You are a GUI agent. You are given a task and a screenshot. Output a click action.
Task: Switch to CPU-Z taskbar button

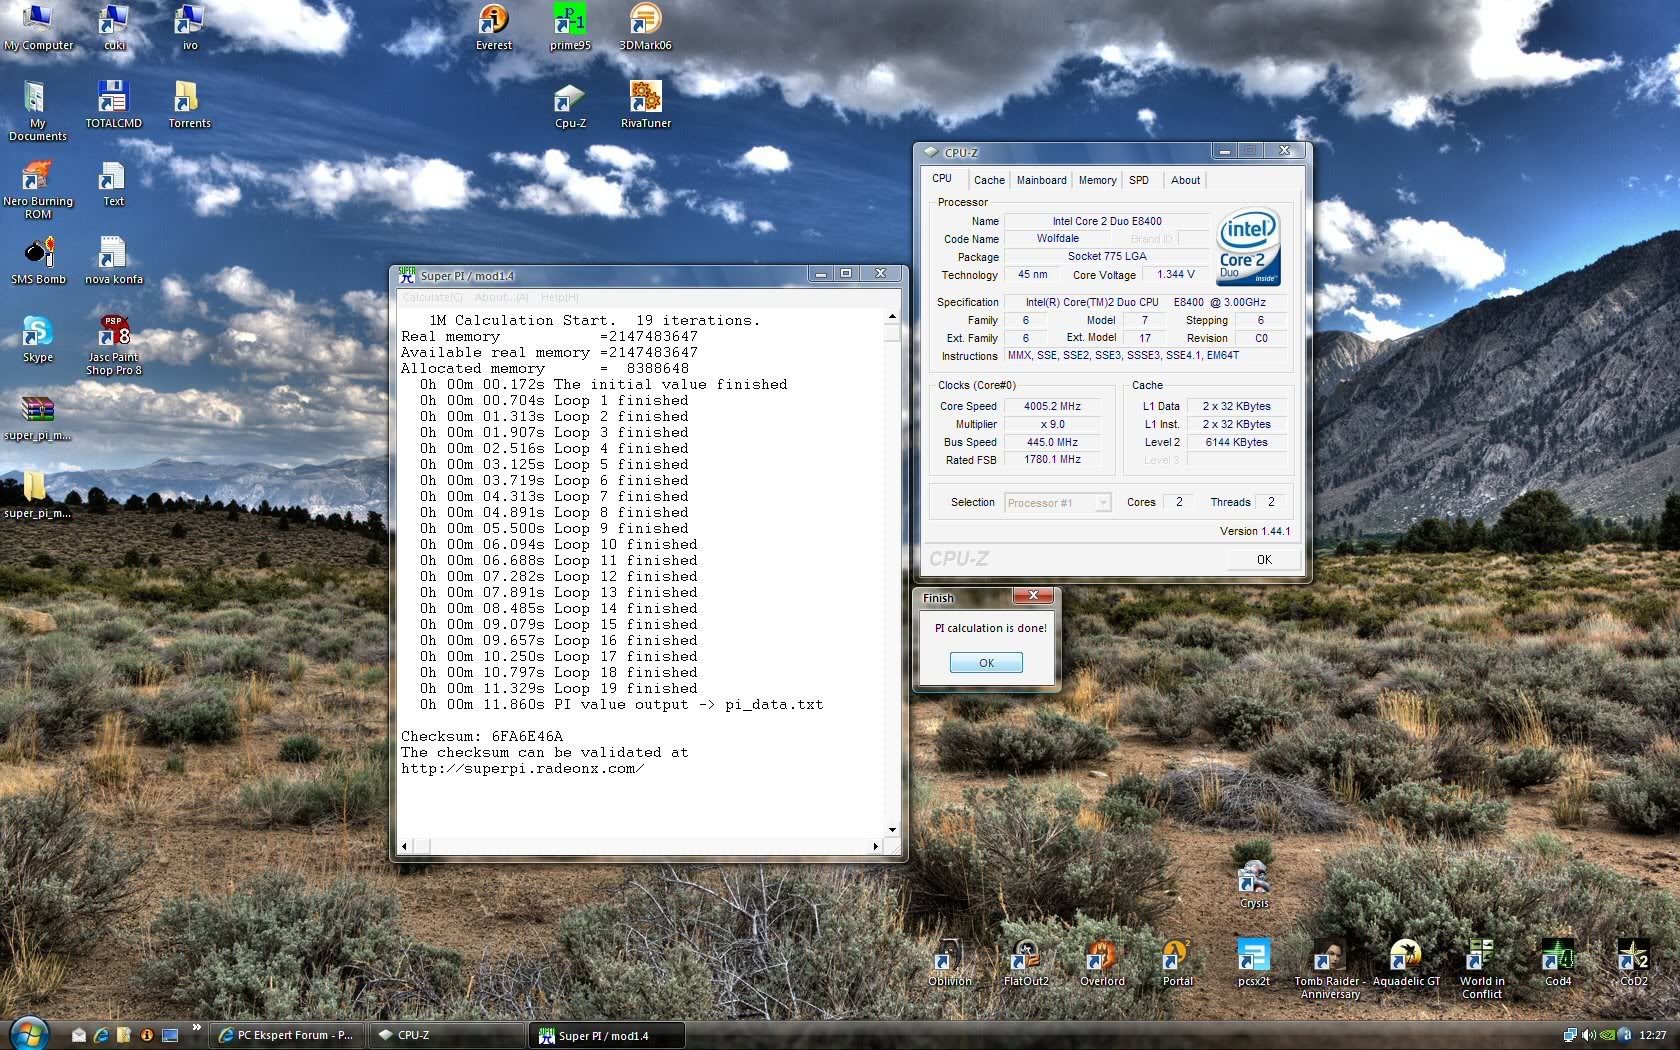[x=447, y=1035]
